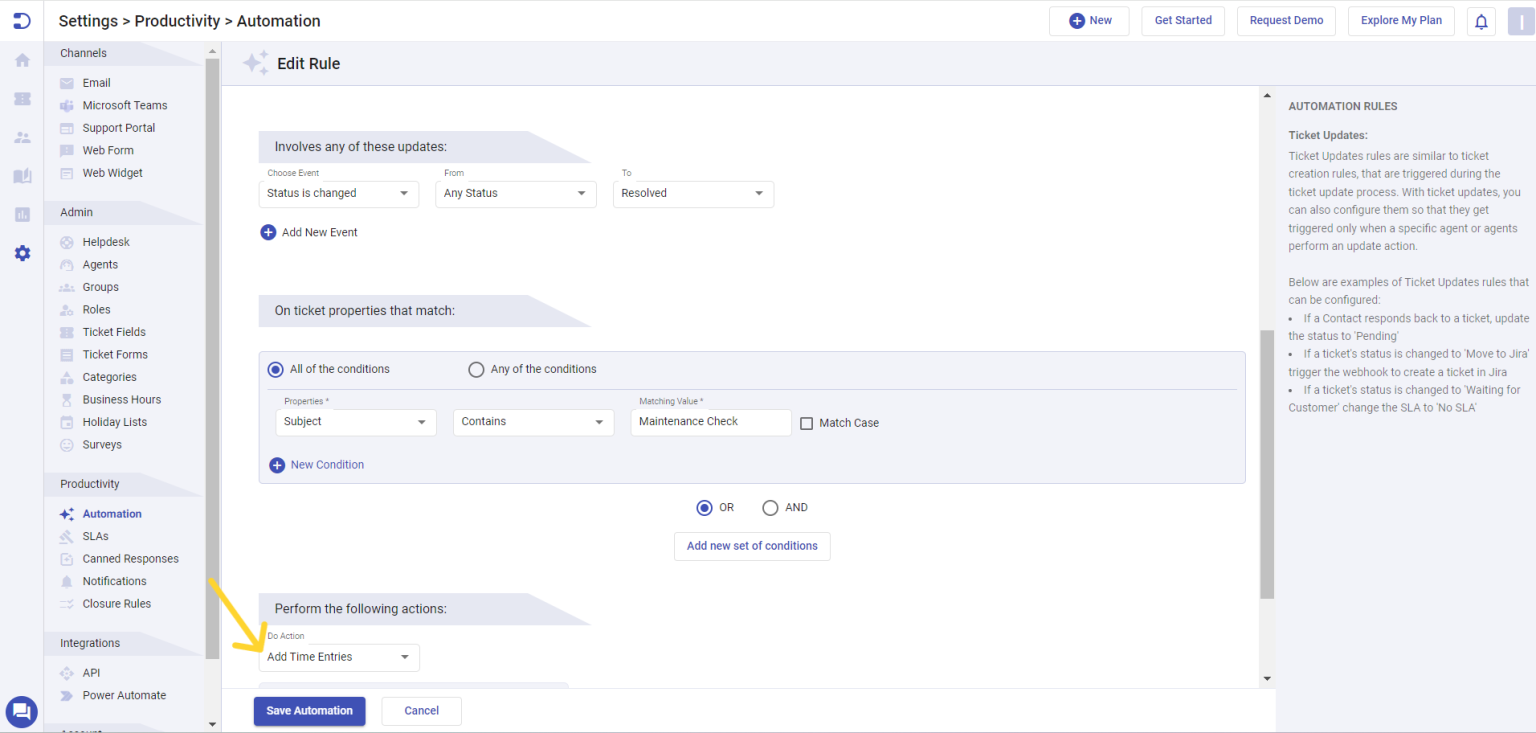
Task: Go to Canned Responses in the sidebar
Action: 131,558
